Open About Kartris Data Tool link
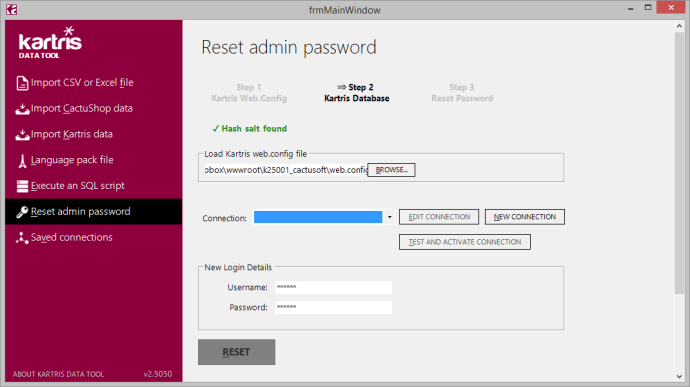 [58, 374]
